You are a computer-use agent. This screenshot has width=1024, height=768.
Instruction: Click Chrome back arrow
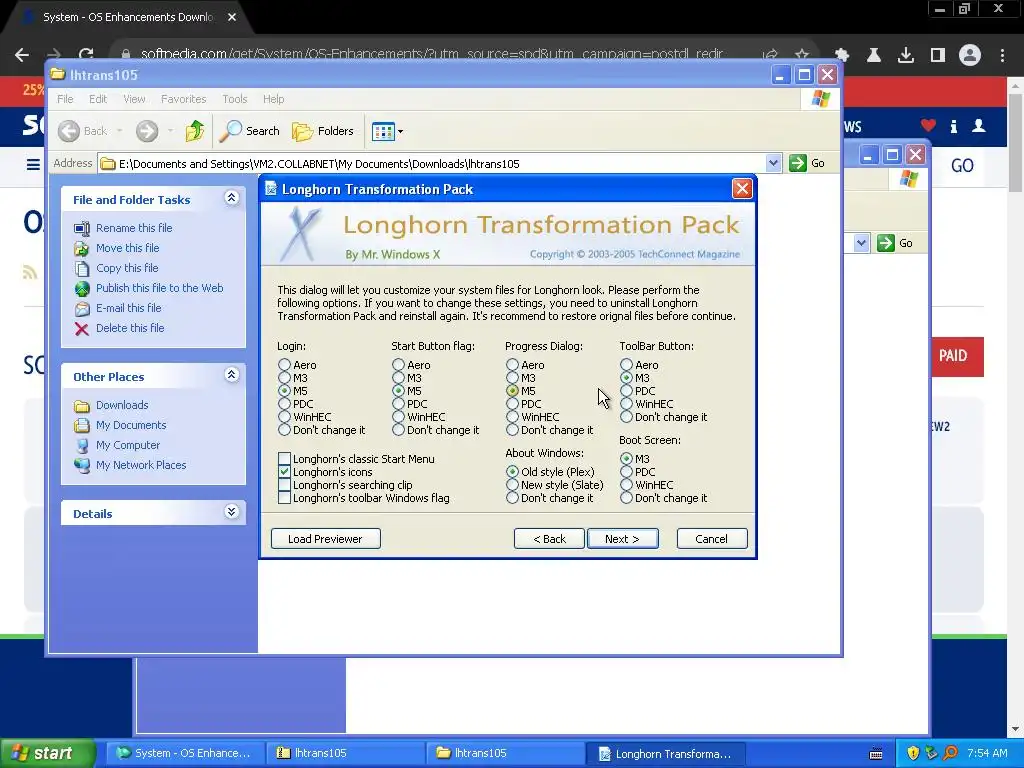point(22,55)
